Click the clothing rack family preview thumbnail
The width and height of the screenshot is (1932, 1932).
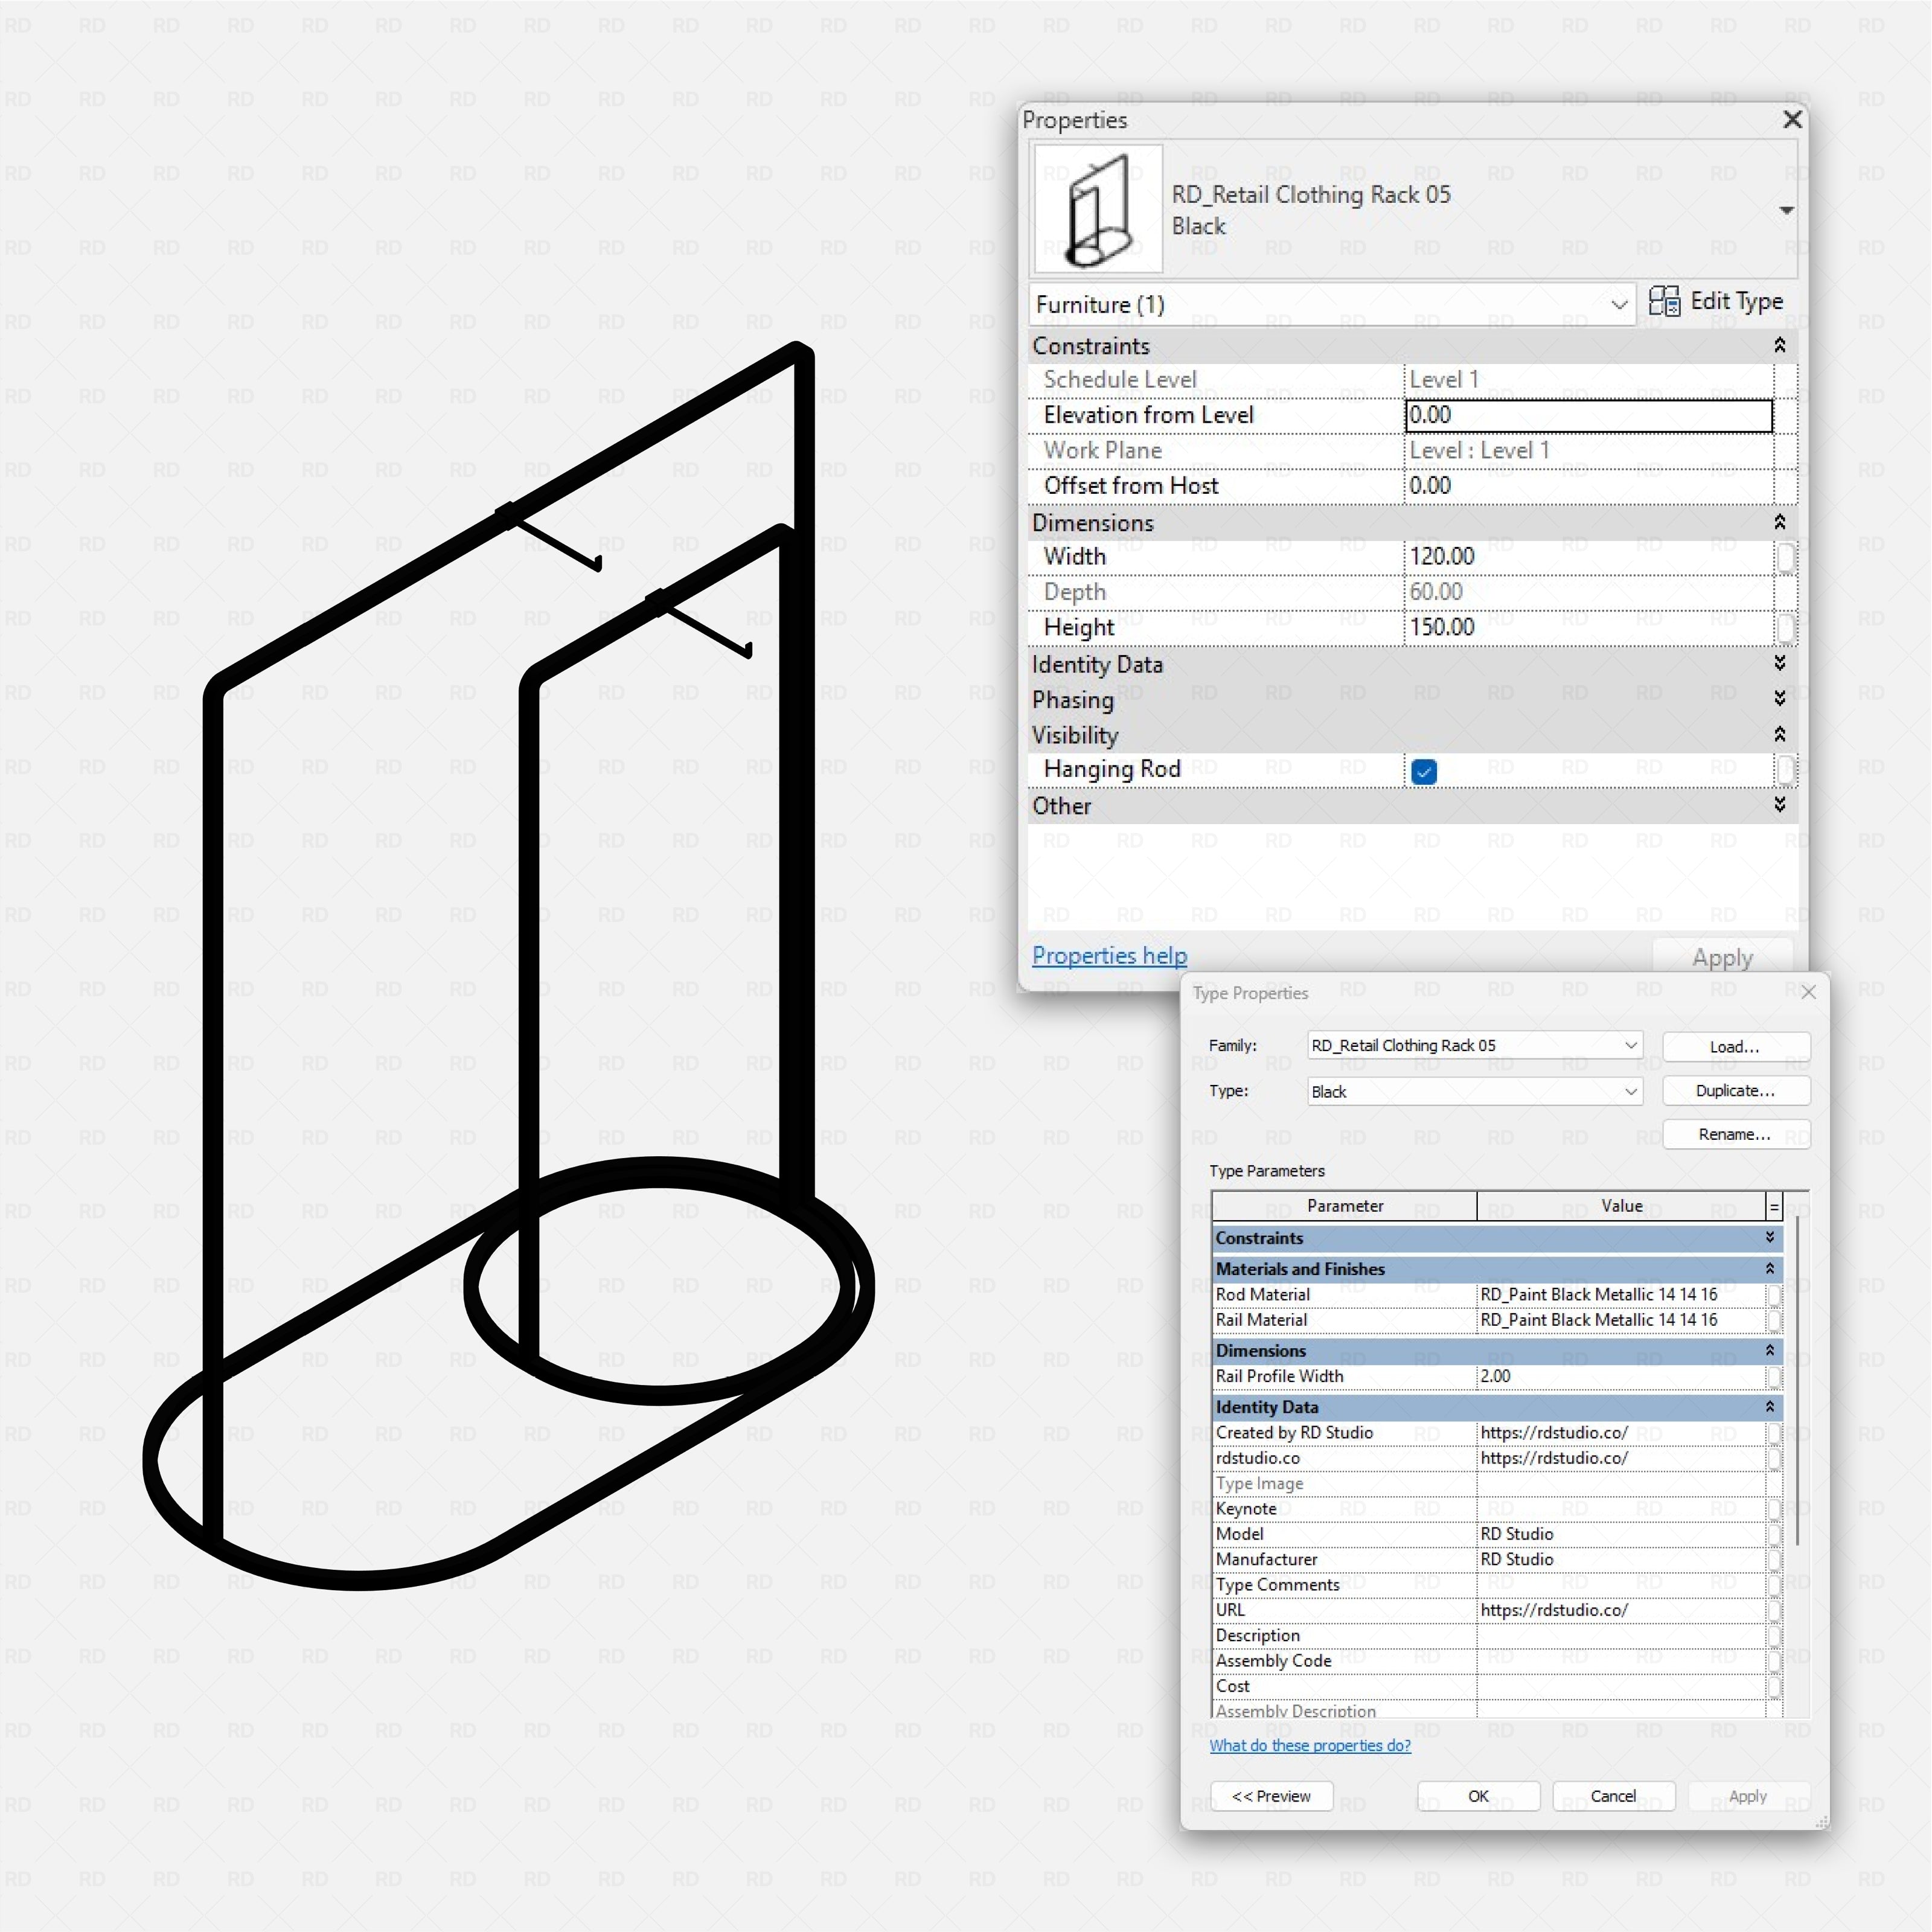point(1098,209)
